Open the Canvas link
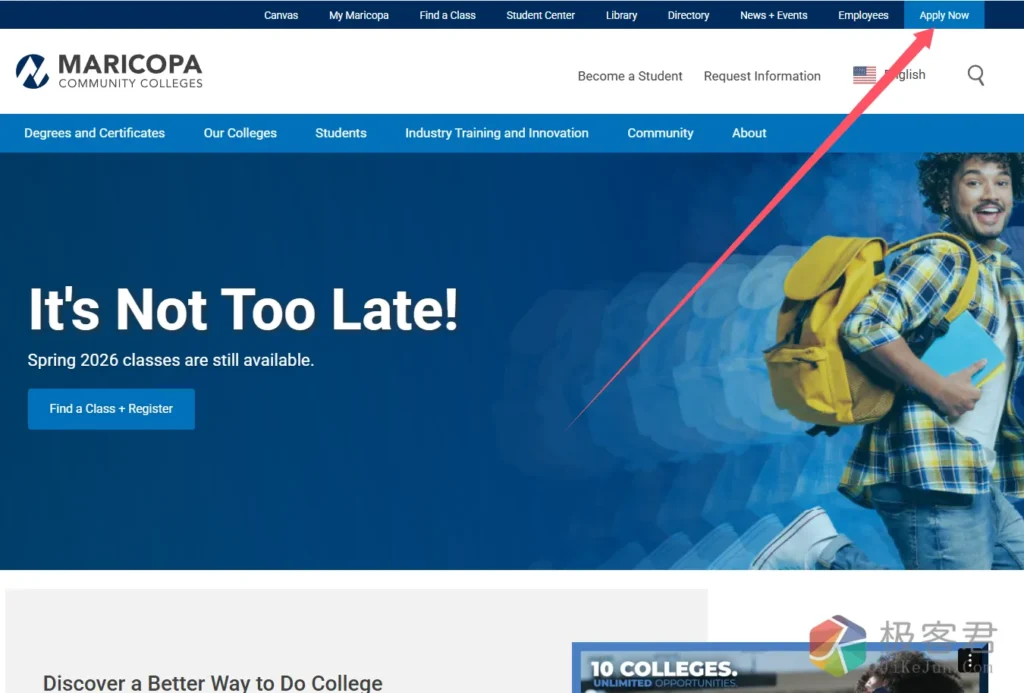 coord(281,15)
